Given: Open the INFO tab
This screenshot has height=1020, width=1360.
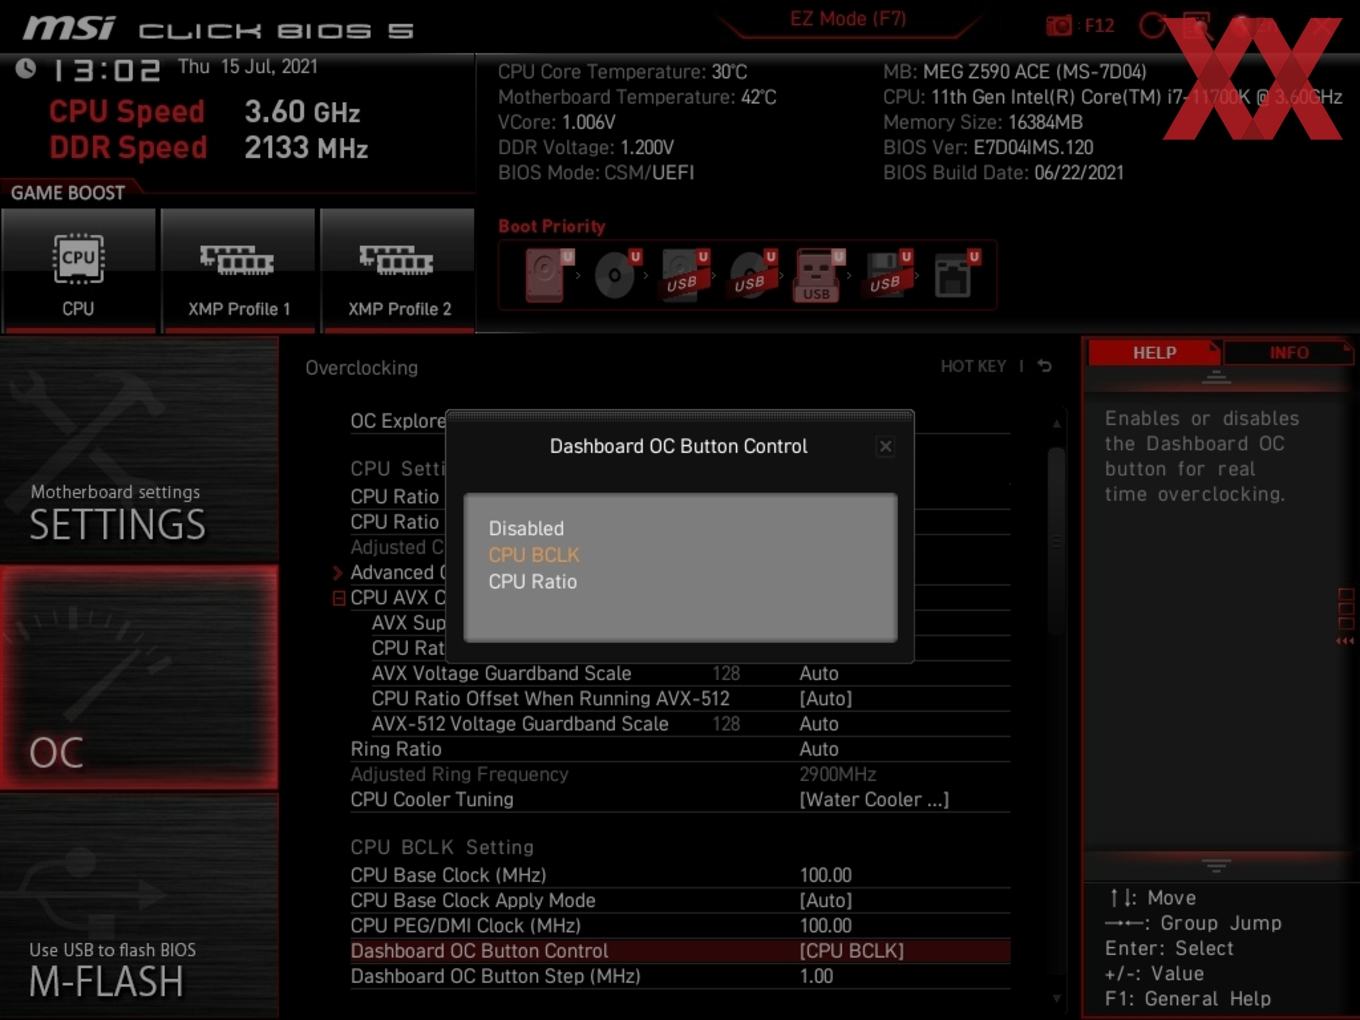Looking at the screenshot, I should (1288, 353).
